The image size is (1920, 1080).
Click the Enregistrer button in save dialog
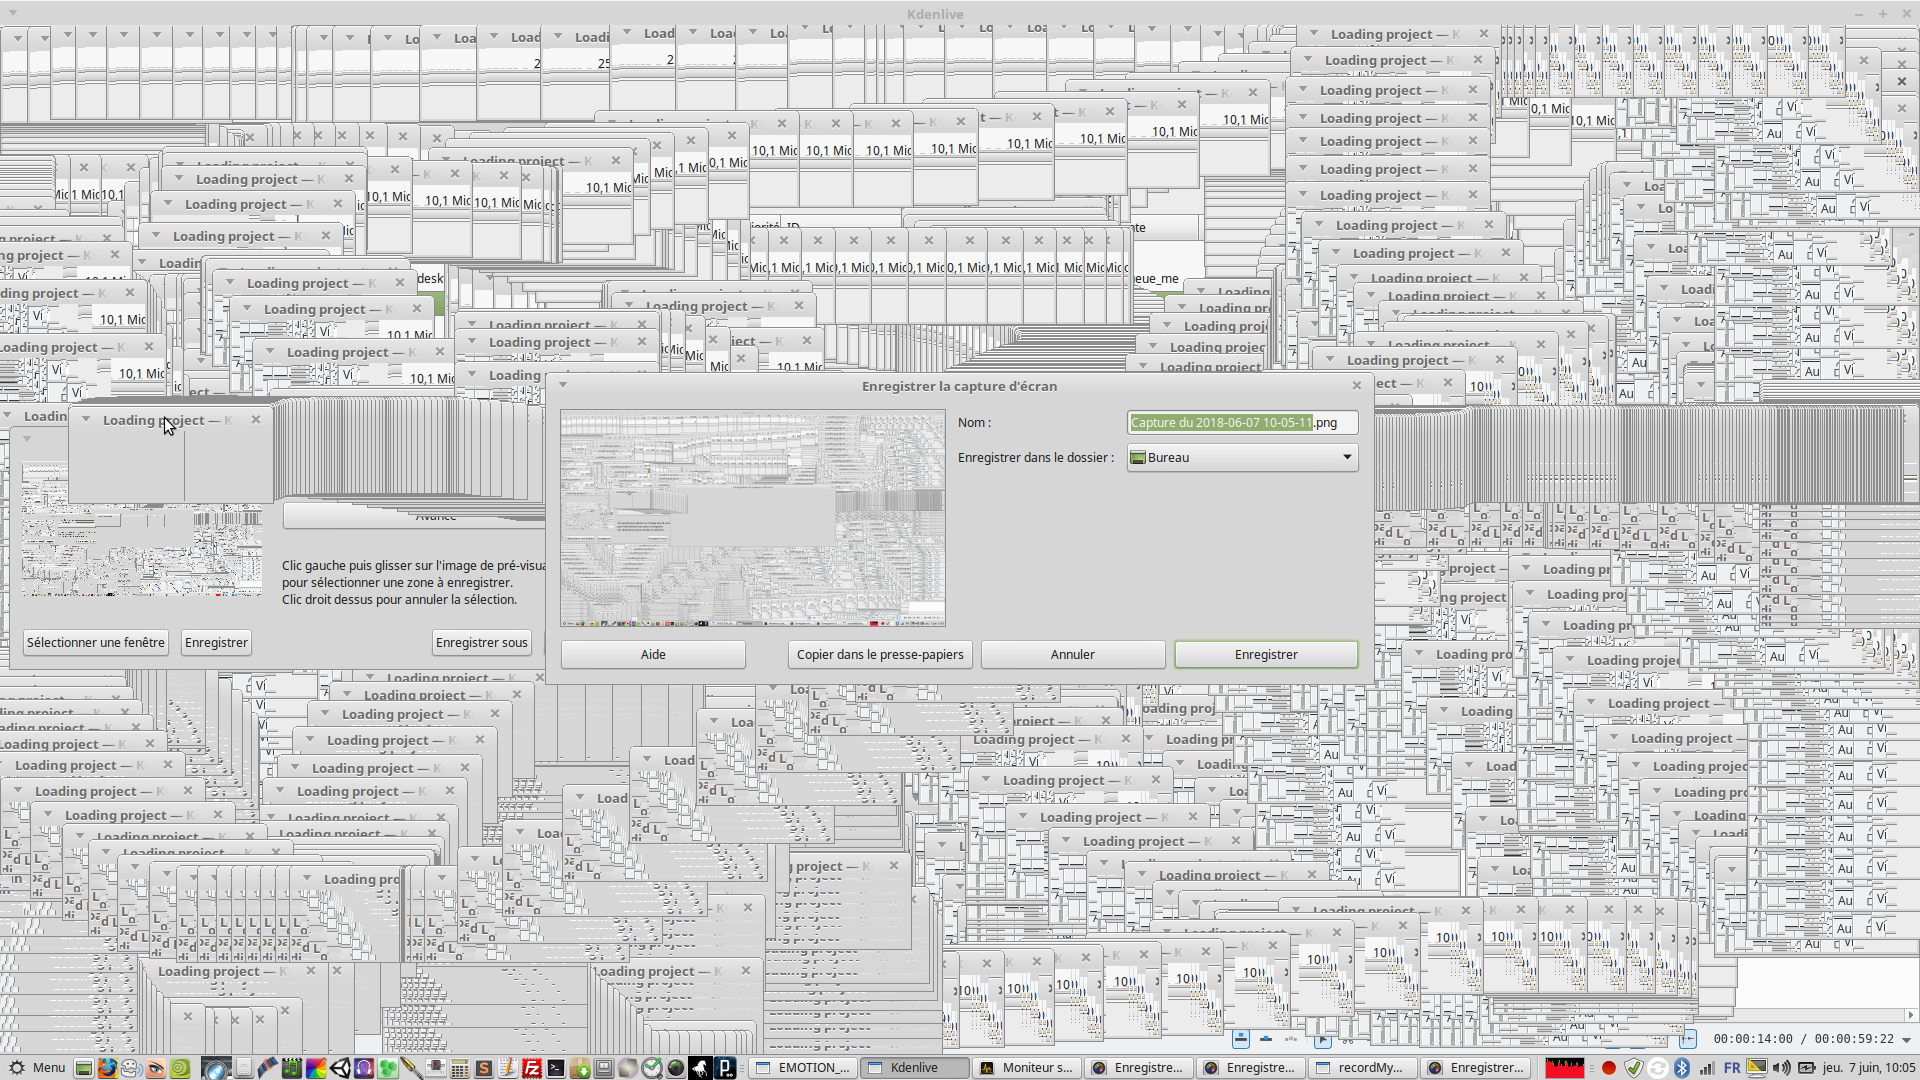[x=1265, y=654]
